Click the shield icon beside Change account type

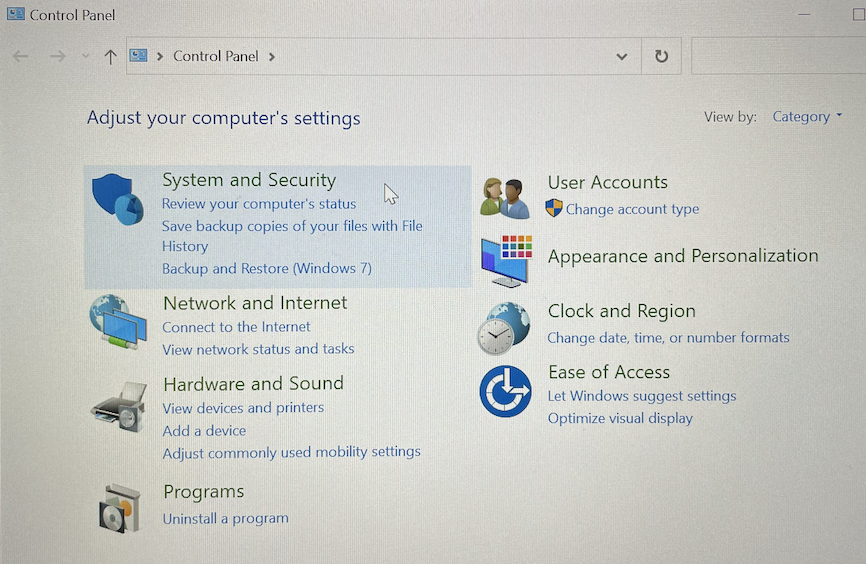pos(554,208)
